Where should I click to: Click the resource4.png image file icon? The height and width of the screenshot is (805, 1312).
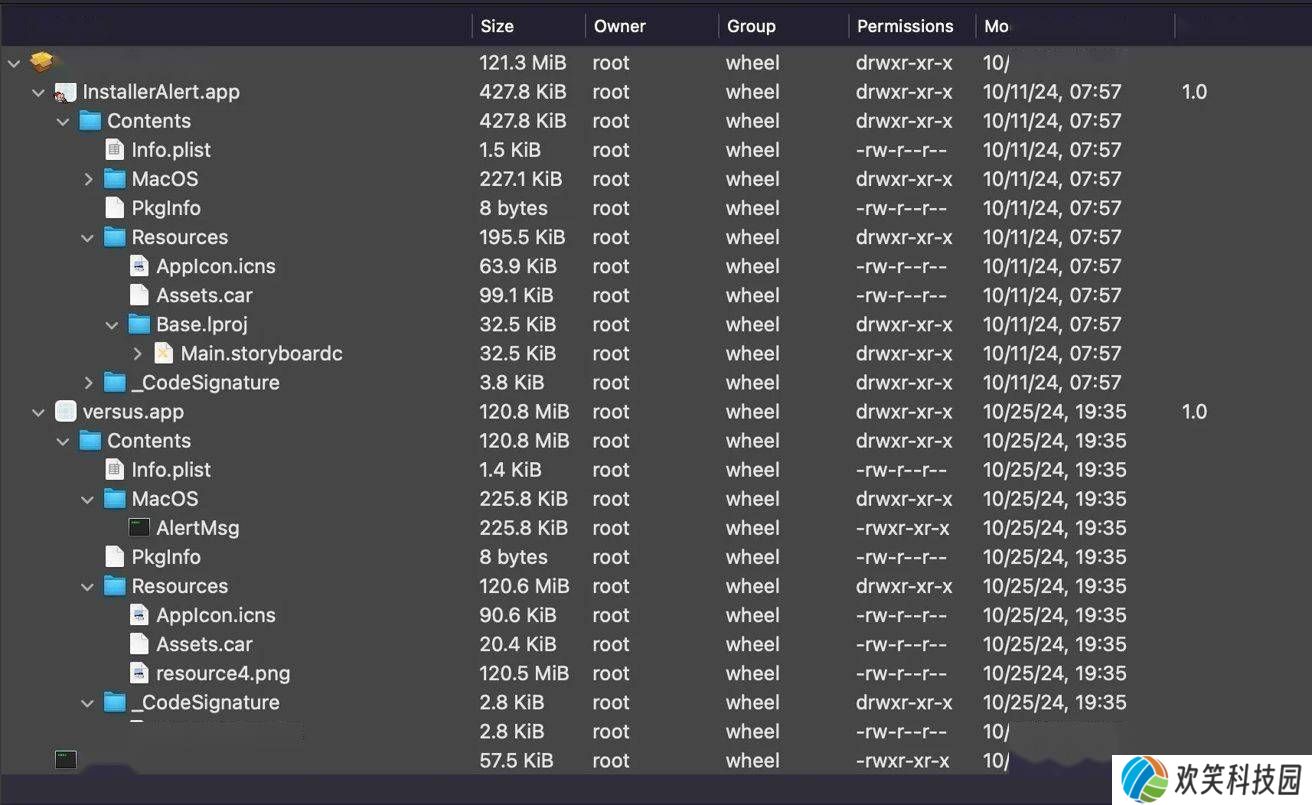point(139,673)
